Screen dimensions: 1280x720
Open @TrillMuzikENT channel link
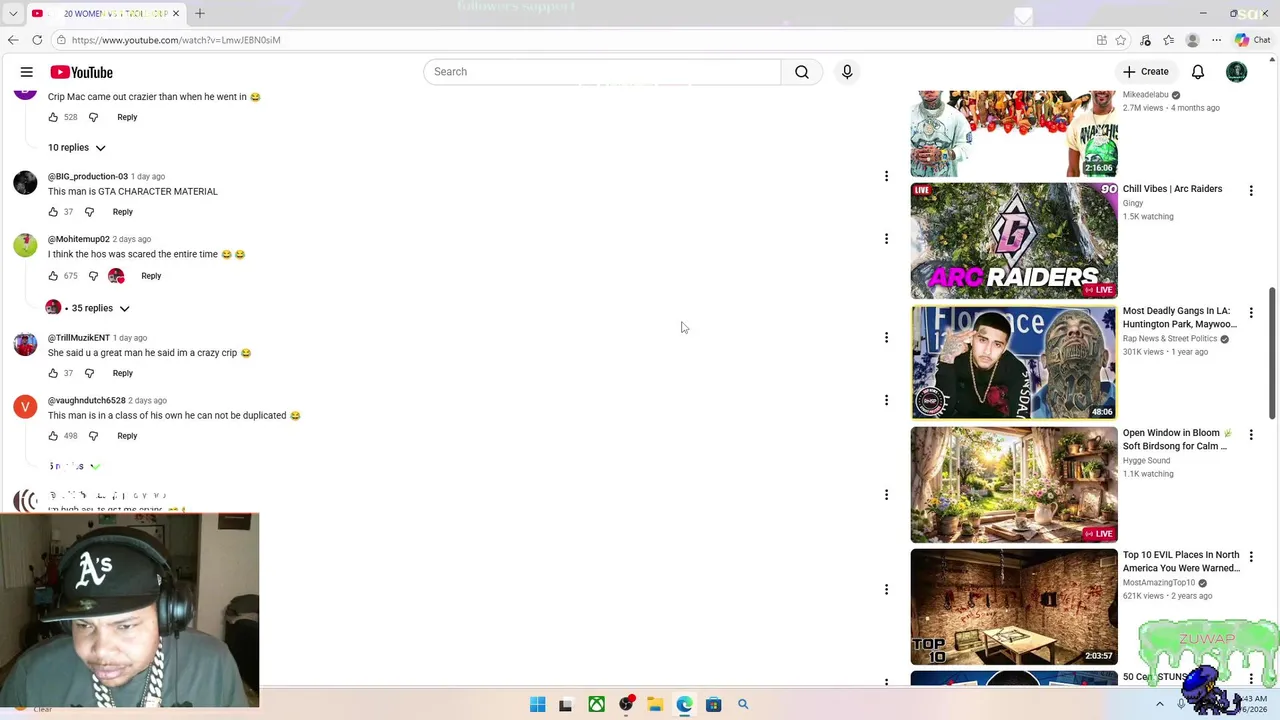coord(79,338)
